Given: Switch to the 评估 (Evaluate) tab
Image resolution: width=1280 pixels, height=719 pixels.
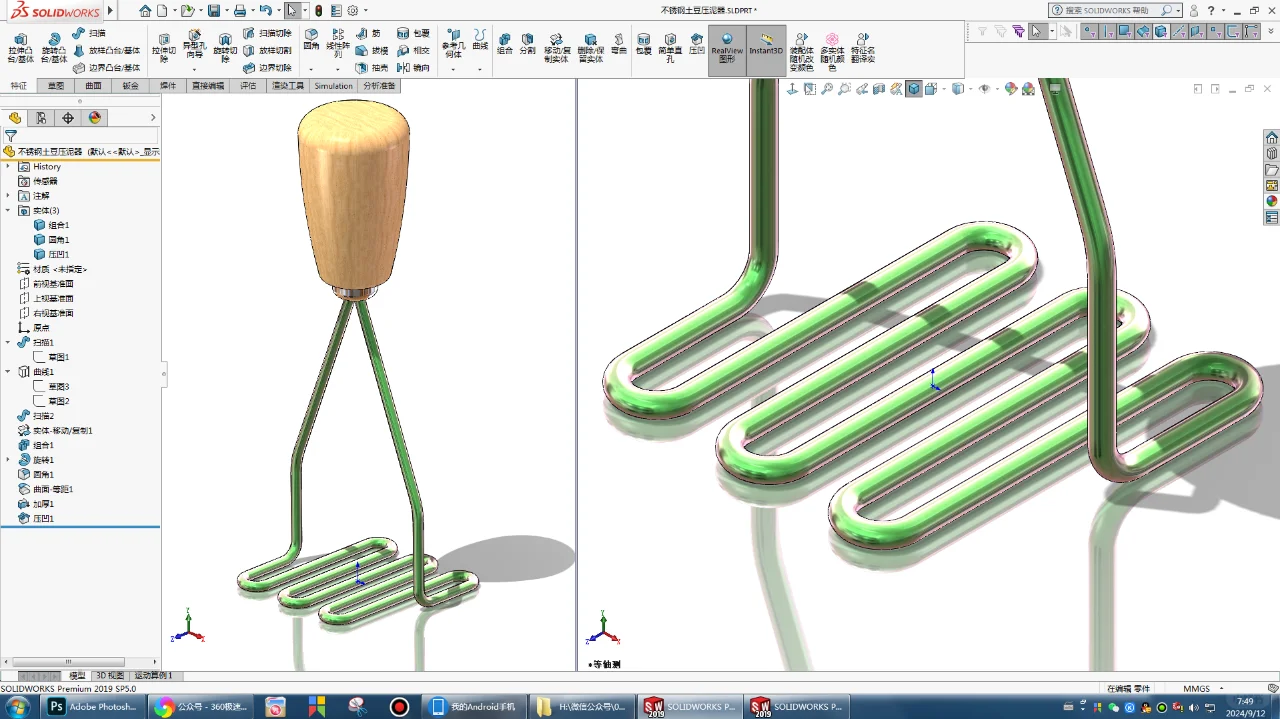Looking at the screenshot, I should click(248, 86).
